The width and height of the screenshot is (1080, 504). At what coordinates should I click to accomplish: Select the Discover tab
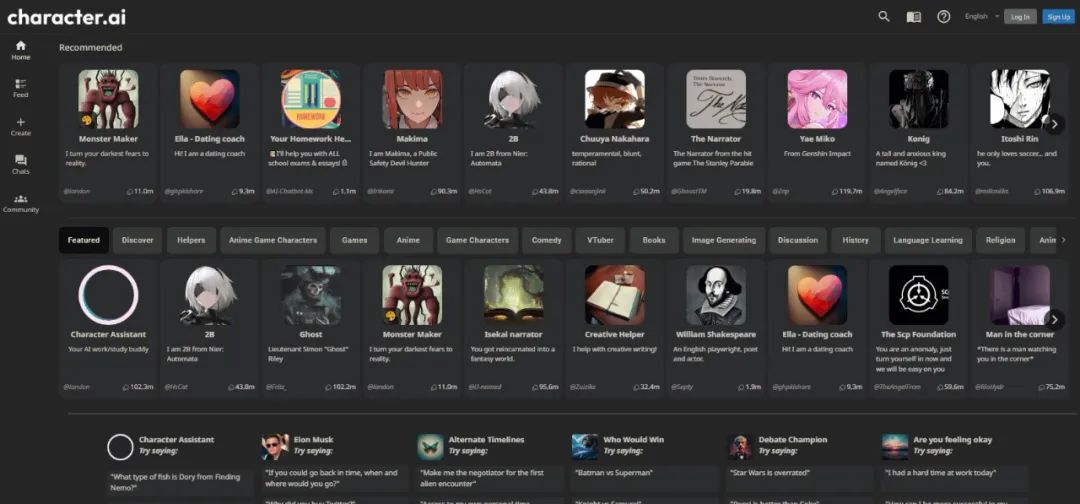pyautogui.click(x=137, y=240)
